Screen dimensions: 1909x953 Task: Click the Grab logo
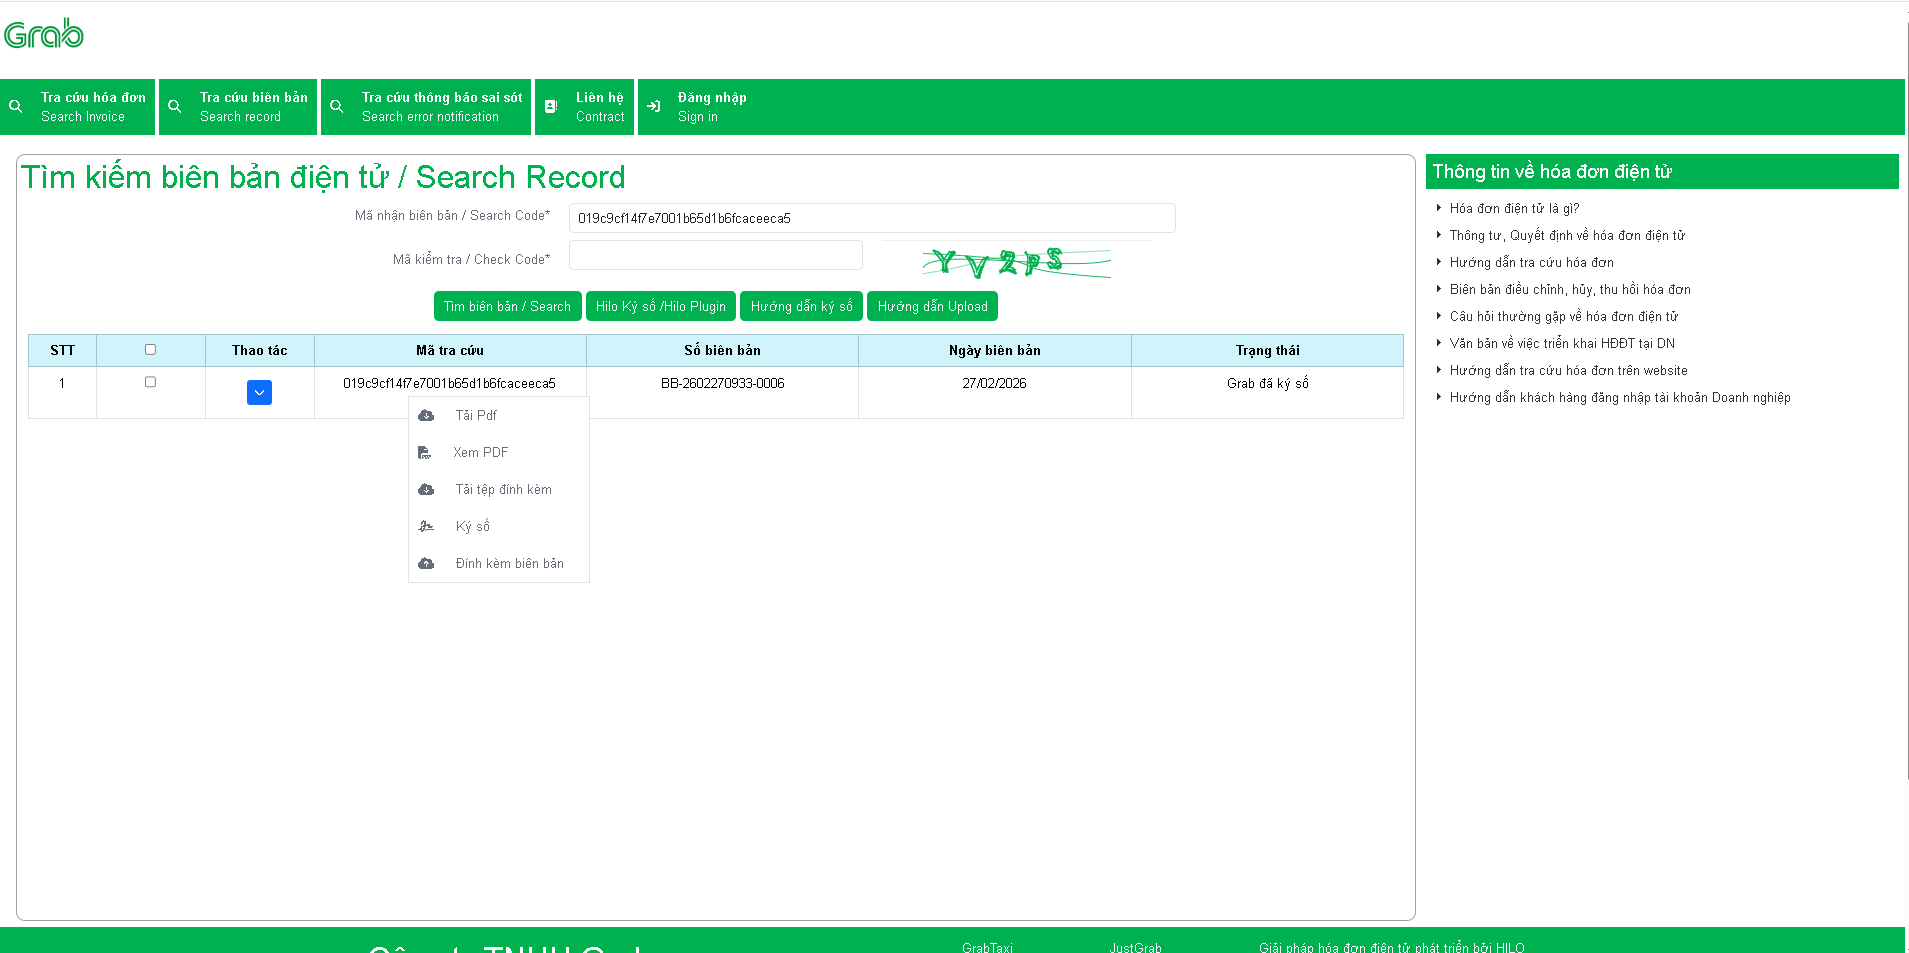coord(44,34)
